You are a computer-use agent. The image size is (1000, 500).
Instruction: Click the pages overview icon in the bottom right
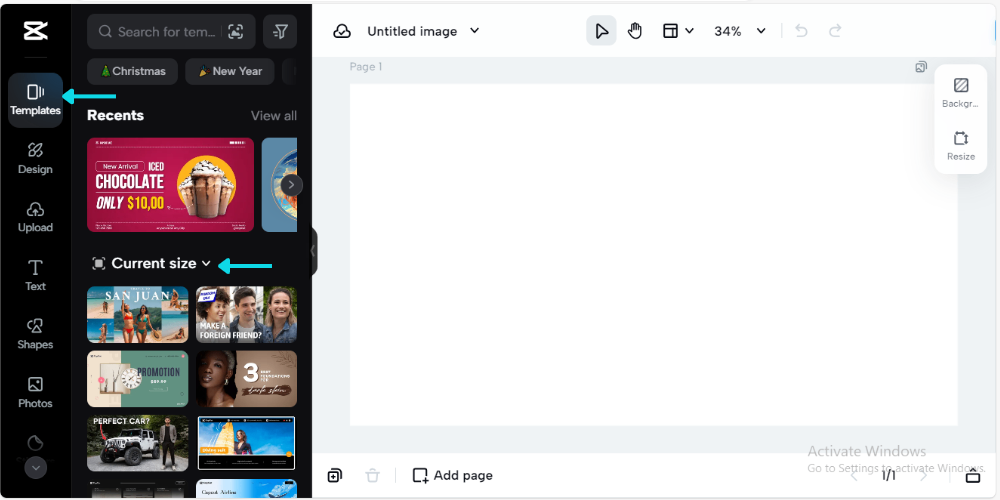[973, 476]
